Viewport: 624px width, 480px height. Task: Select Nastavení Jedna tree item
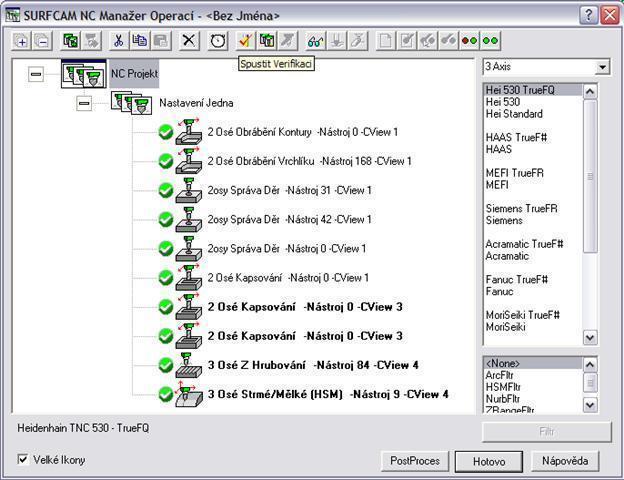(x=196, y=103)
